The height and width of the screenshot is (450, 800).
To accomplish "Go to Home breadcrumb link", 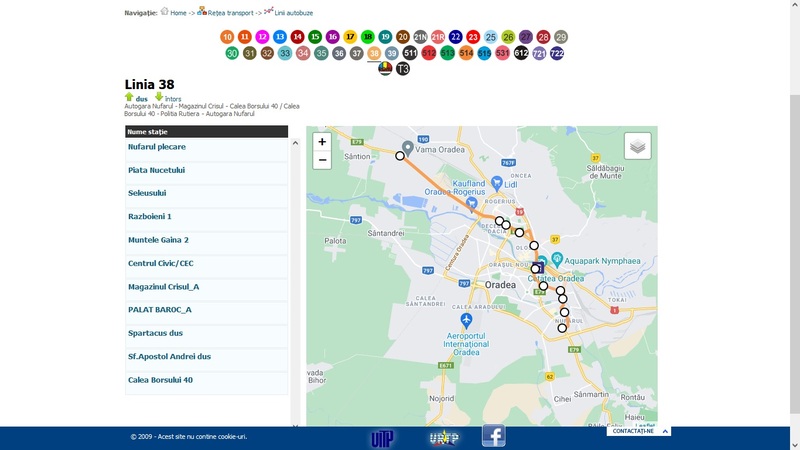I will click(178, 13).
